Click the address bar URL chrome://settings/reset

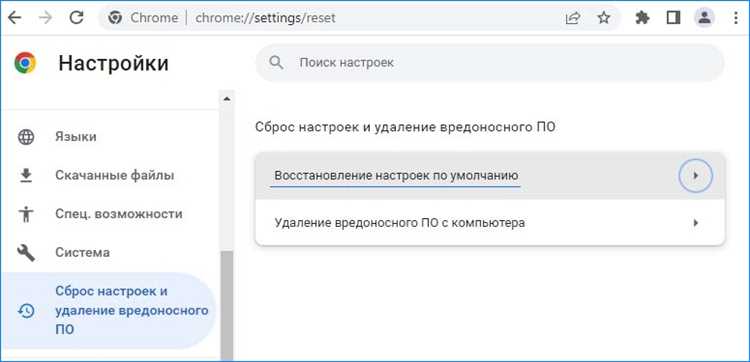tap(265, 18)
